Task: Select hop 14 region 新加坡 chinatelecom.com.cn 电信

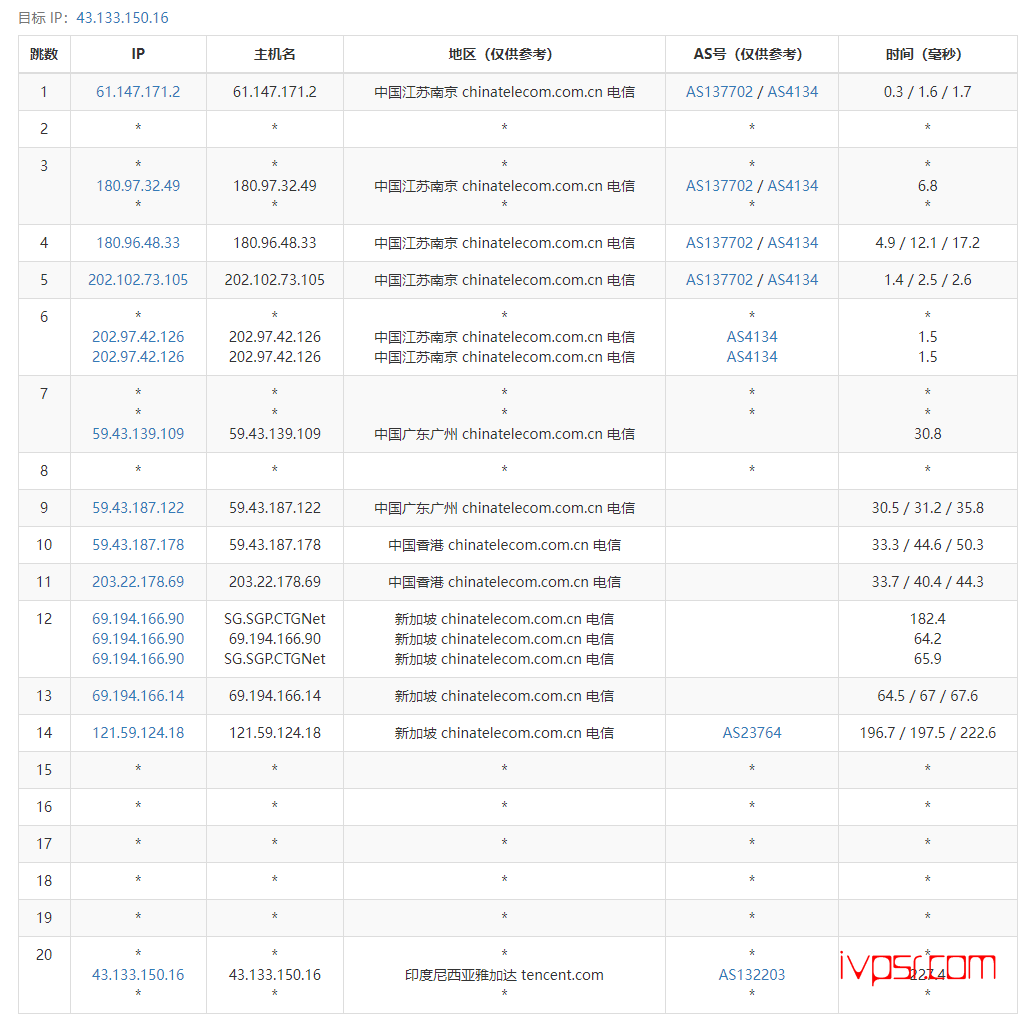Action: click(504, 733)
